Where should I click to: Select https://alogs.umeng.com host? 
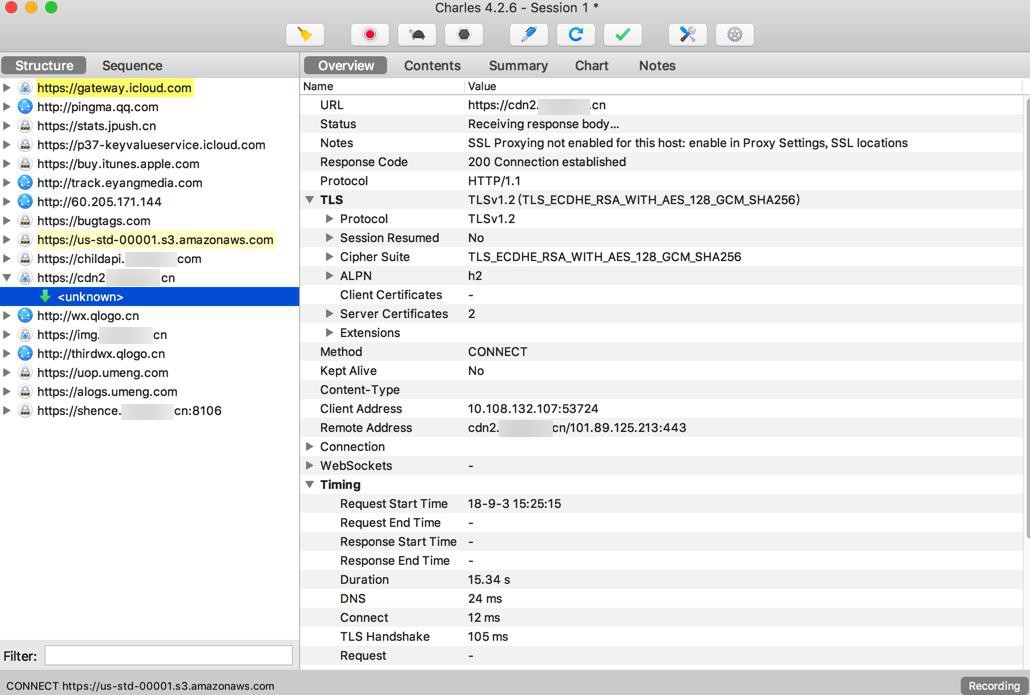click(107, 392)
